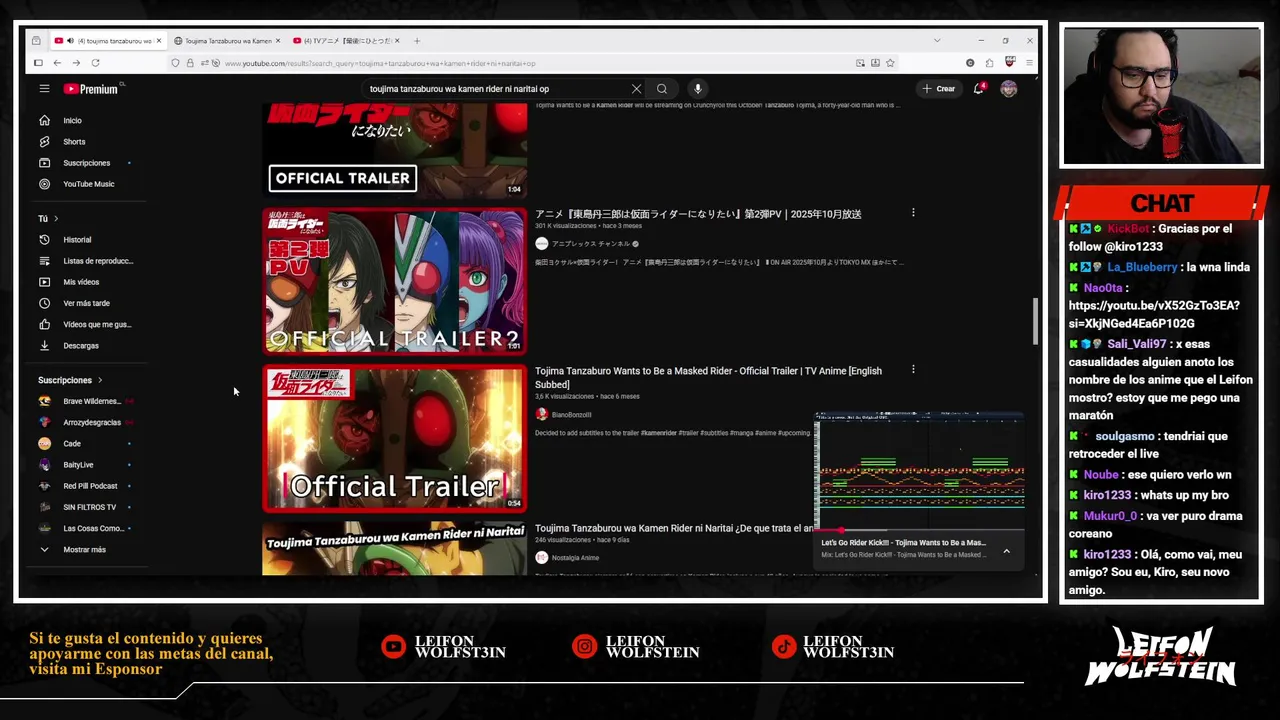Switch to the Toujima Tanzaburou wa Kamen tab
1280x720 pixels.
pos(228,41)
